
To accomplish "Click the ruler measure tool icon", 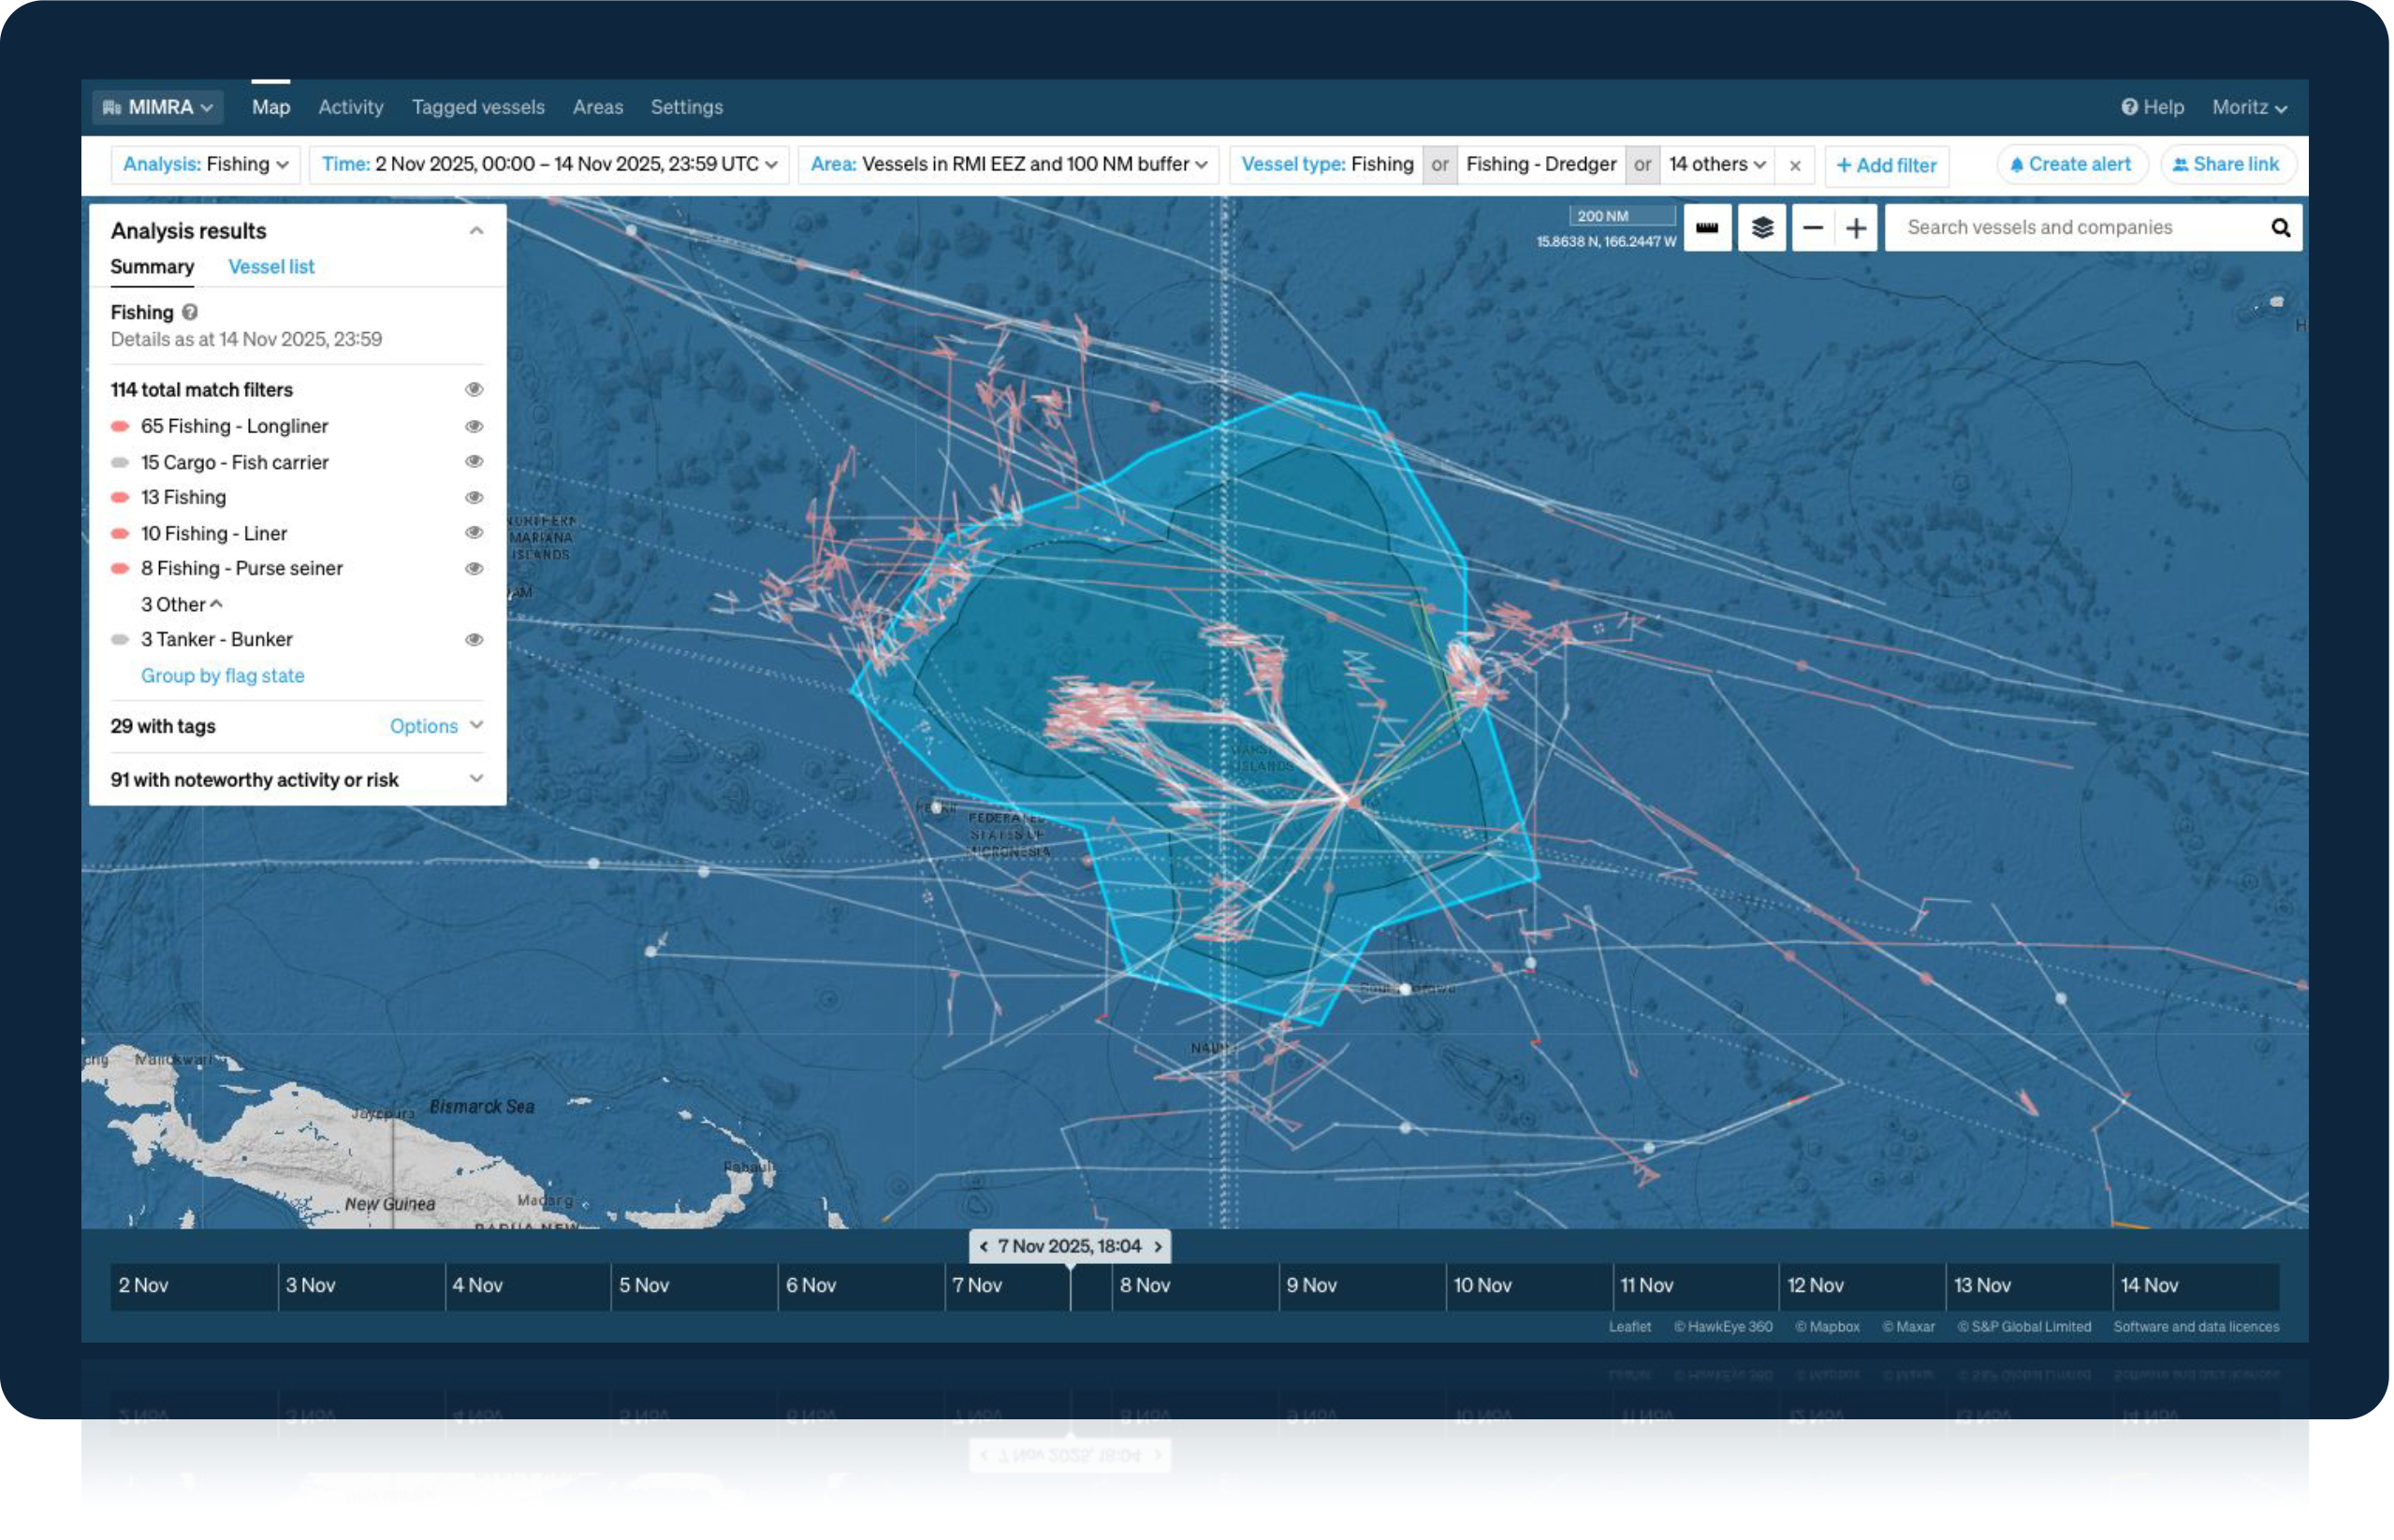I will click(1710, 228).
